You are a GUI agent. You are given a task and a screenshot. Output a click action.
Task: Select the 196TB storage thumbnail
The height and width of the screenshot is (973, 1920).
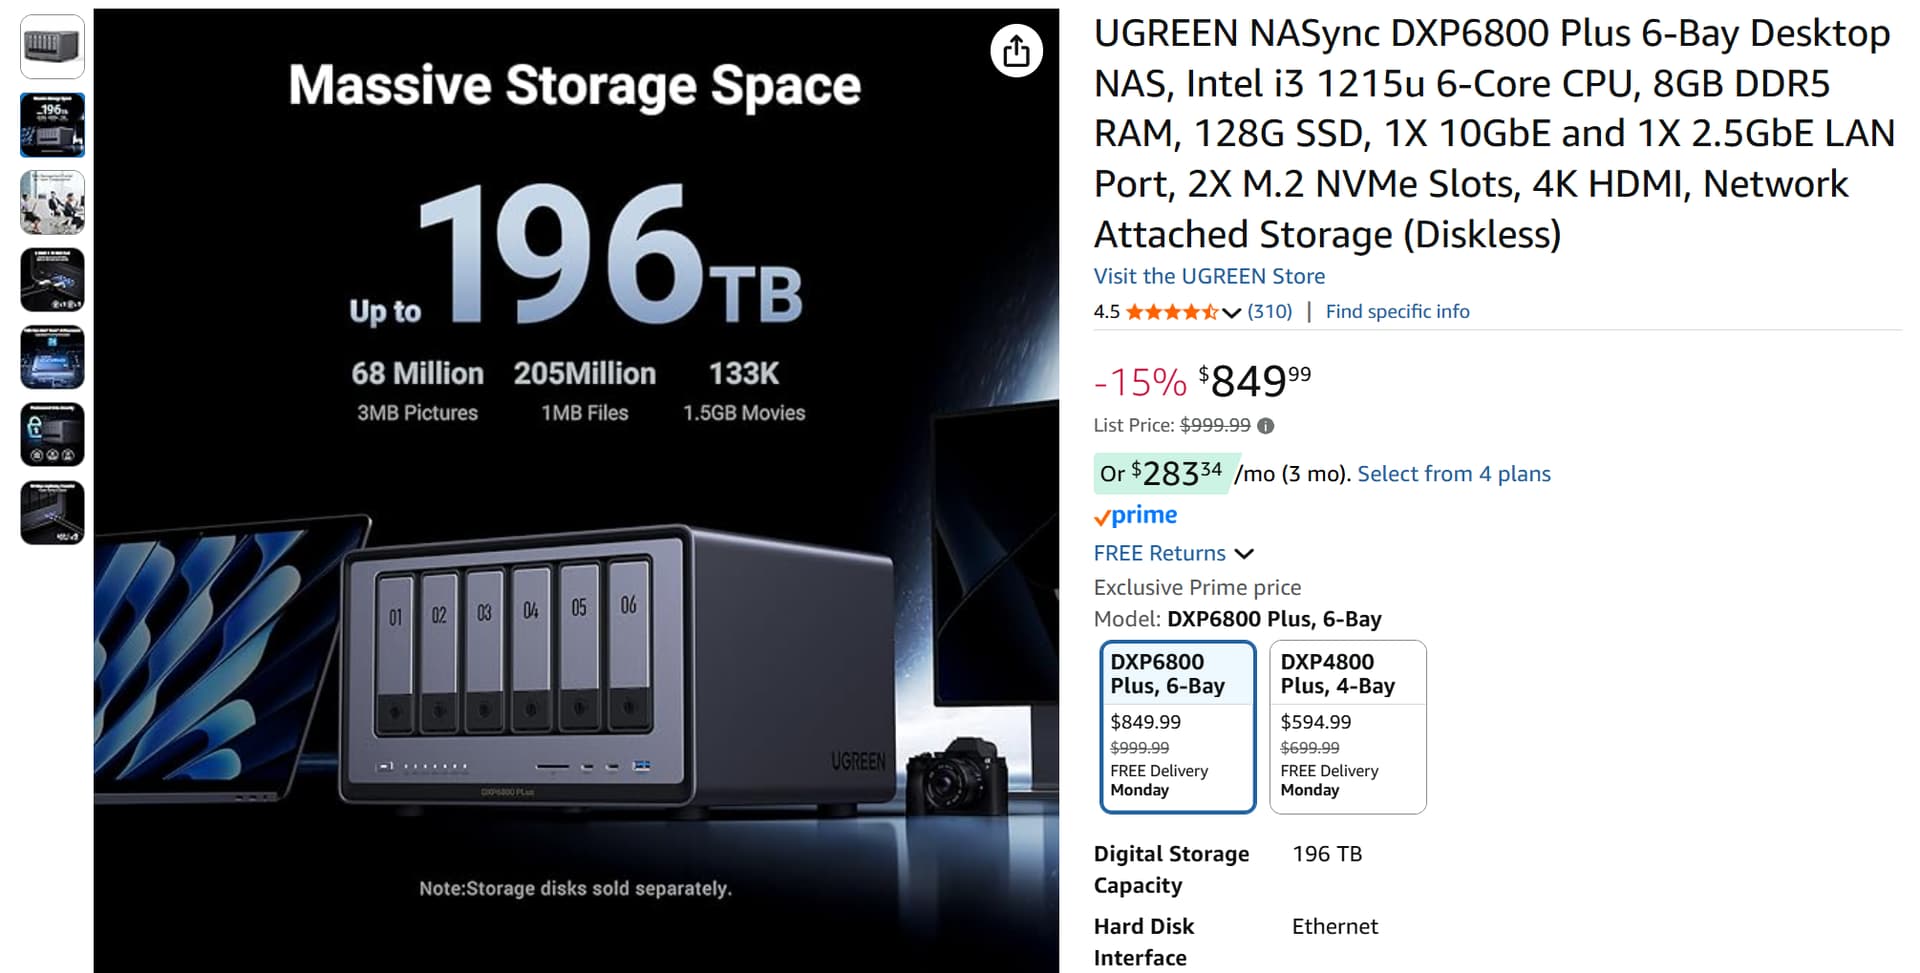coord(53,125)
